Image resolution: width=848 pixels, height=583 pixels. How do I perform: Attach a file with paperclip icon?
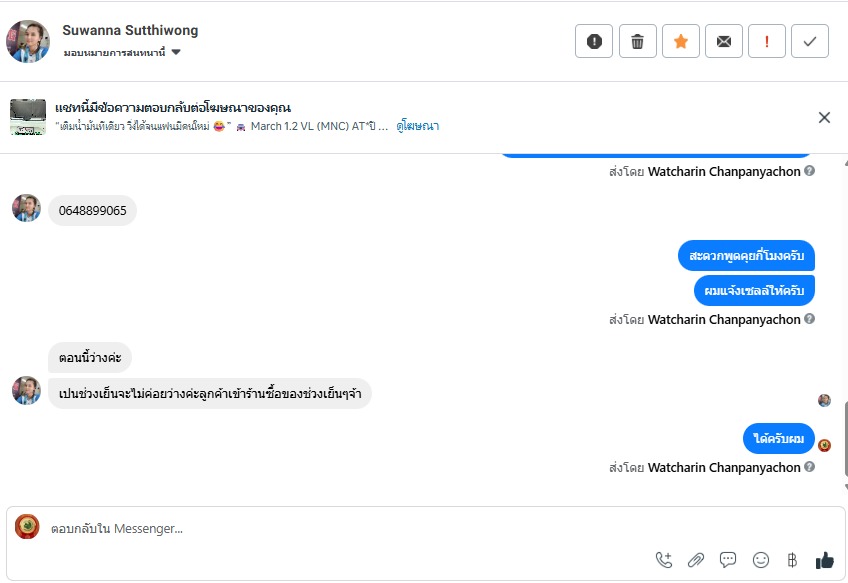(696, 560)
